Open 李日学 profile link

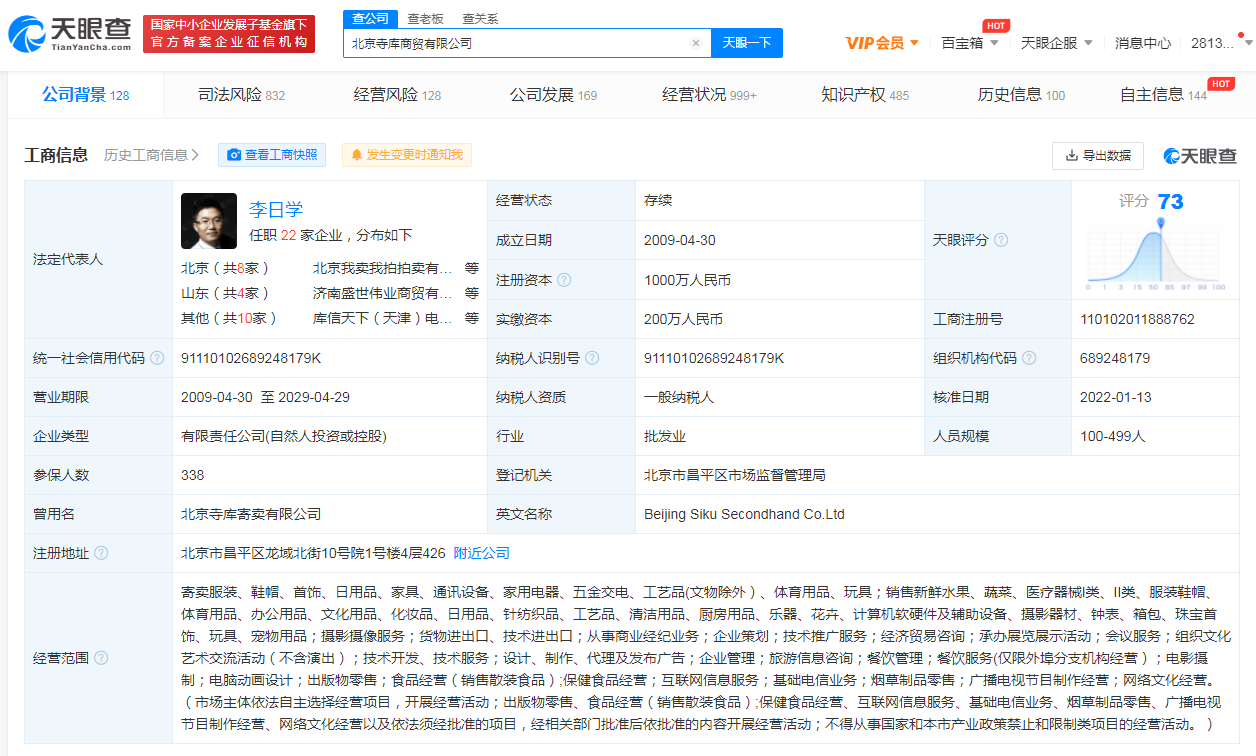(x=276, y=209)
